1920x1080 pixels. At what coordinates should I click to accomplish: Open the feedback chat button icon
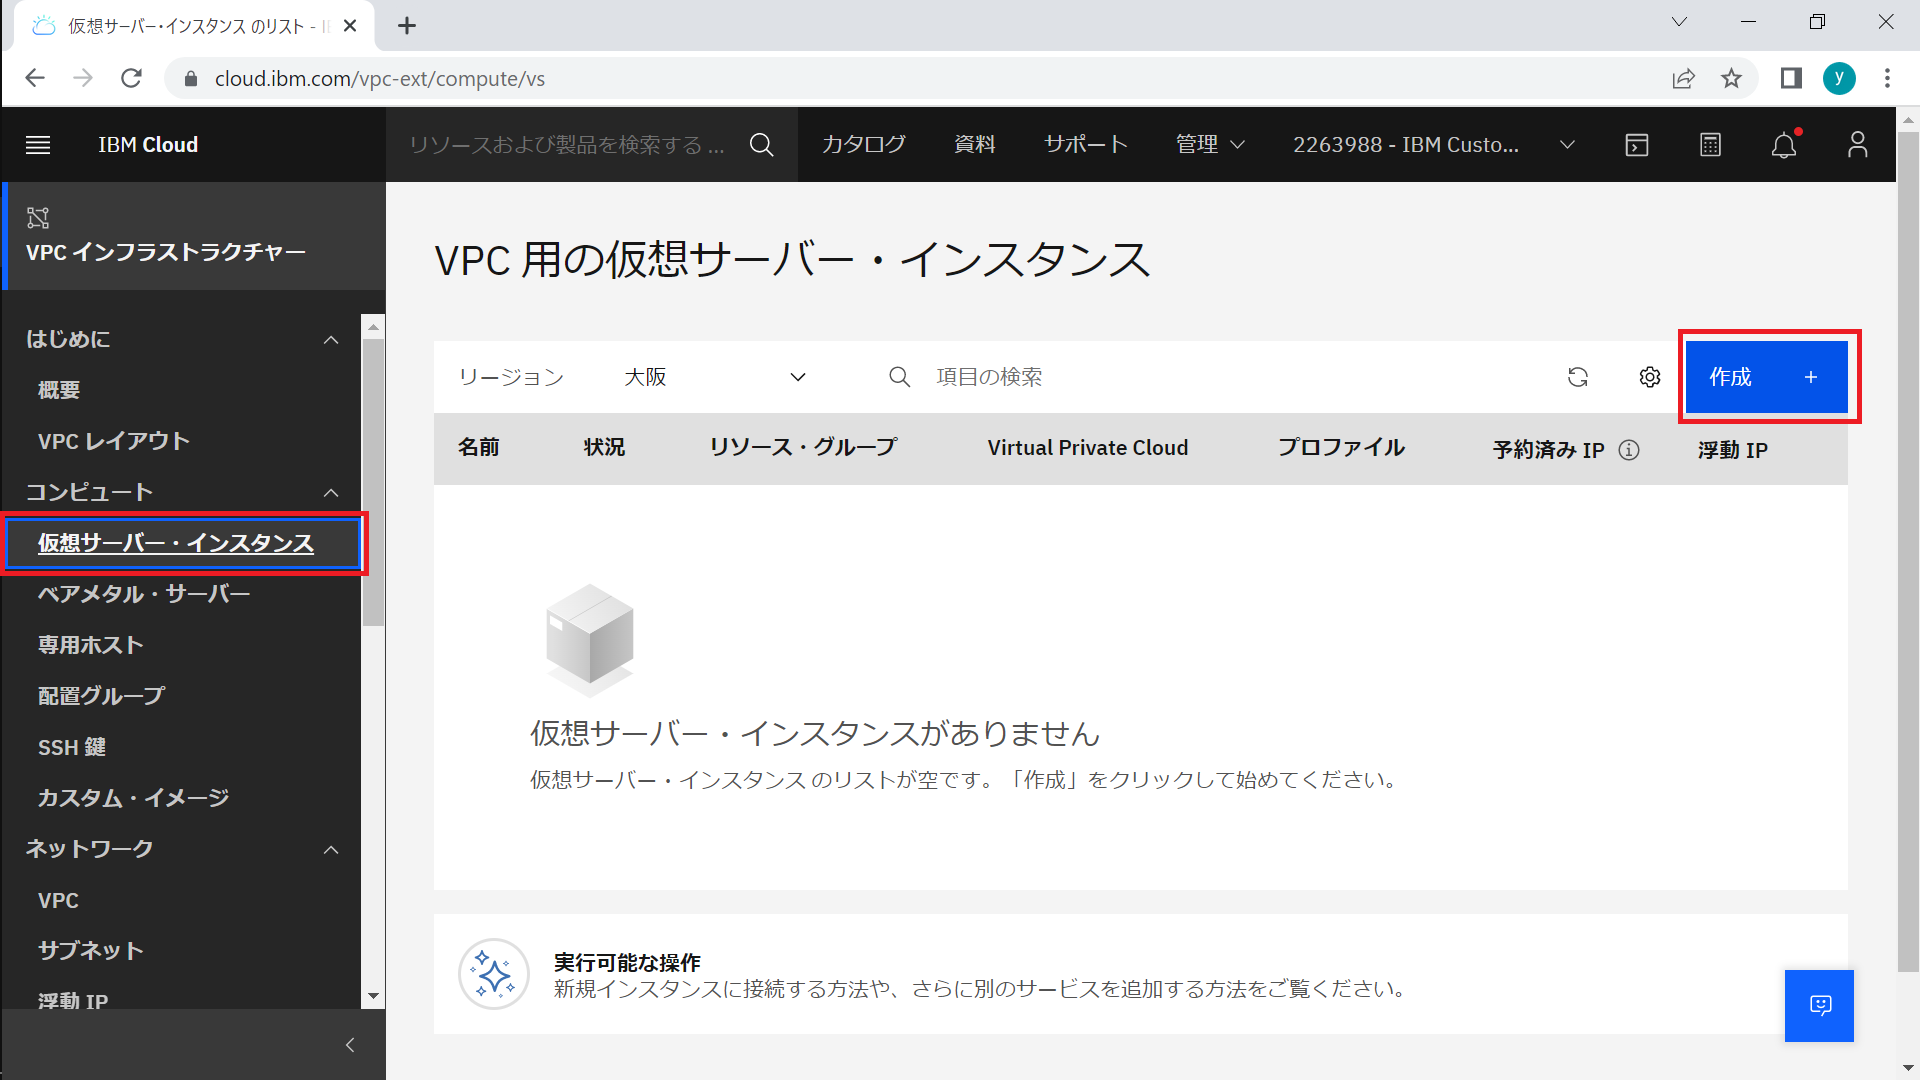(x=1819, y=1005)
